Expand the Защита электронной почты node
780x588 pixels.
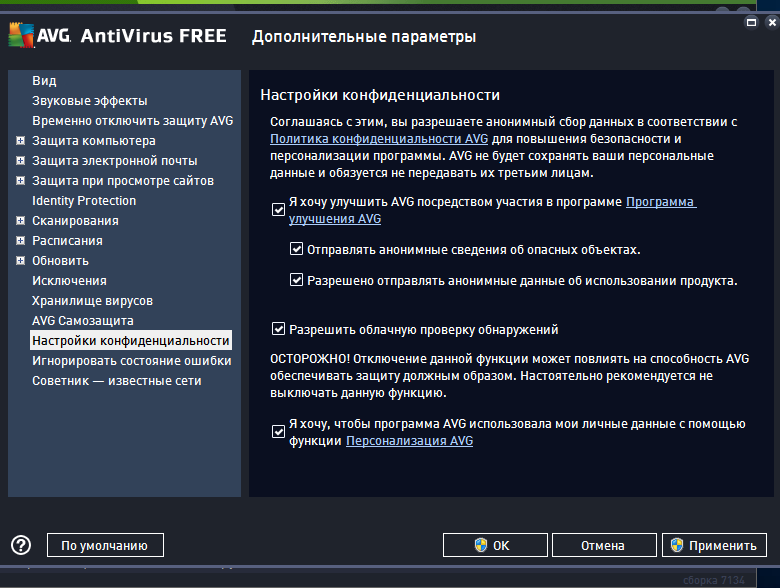(x=20, y=161)
